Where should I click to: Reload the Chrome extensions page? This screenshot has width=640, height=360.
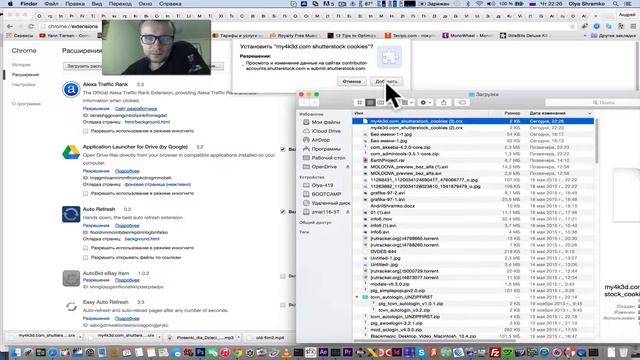click(x=31, y=26)
